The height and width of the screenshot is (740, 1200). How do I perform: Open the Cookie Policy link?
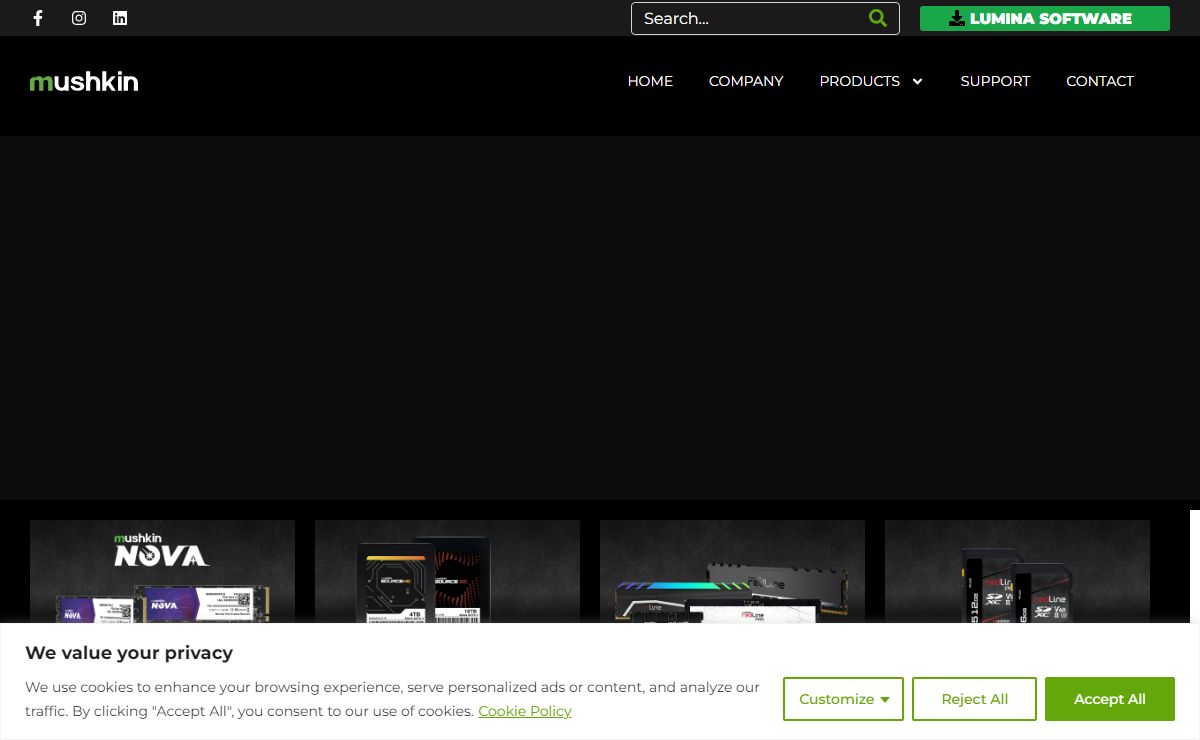[525, 711]
